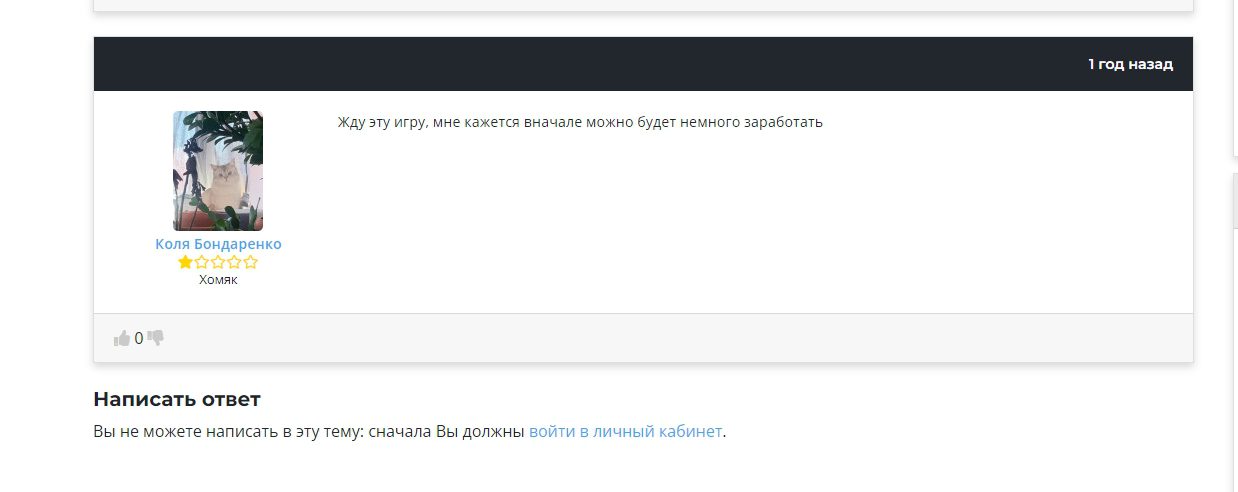Follow the 'войти в личный кабинет' link

tap(625, 432)
